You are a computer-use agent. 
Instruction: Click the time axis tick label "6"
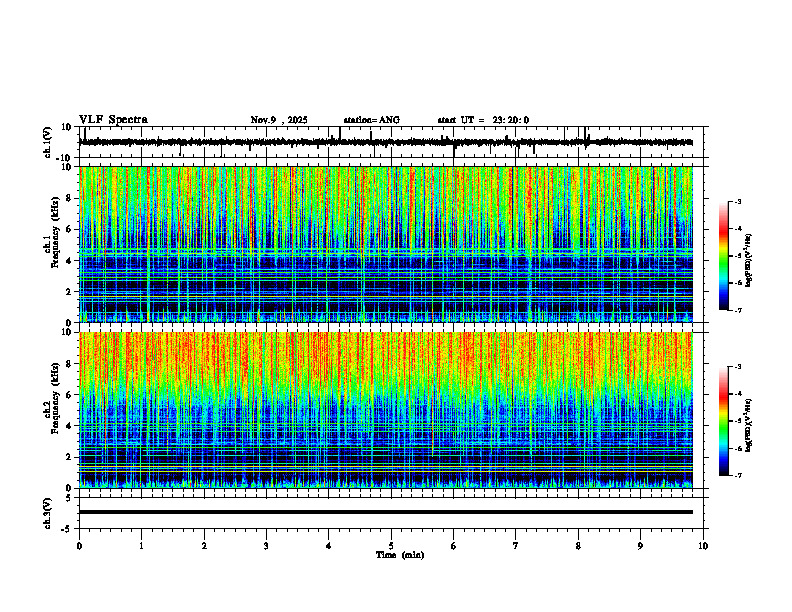[454, 546]
